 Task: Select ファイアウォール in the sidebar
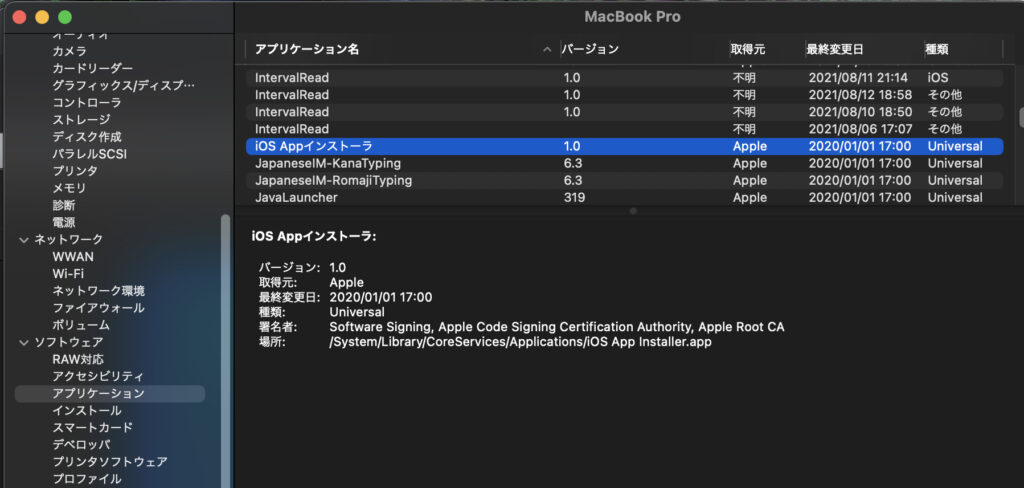[99, 308]
